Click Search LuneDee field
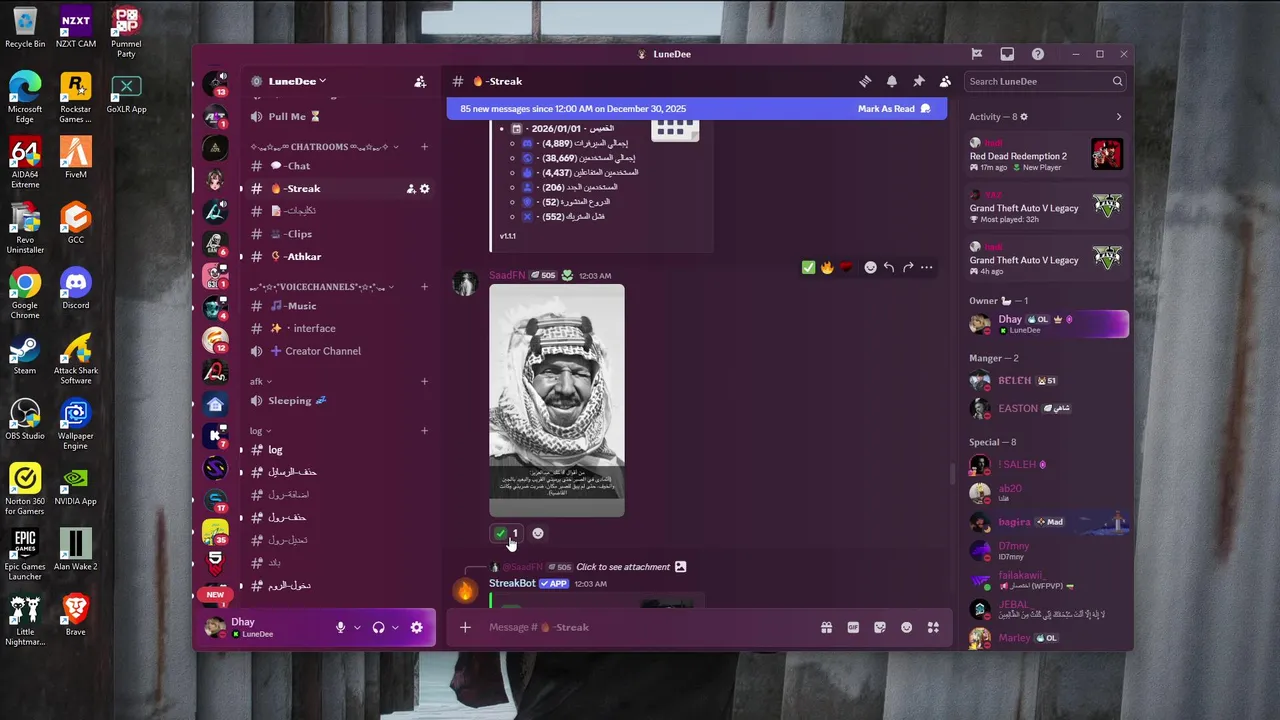1280x720 pixels. (1046, 82)
